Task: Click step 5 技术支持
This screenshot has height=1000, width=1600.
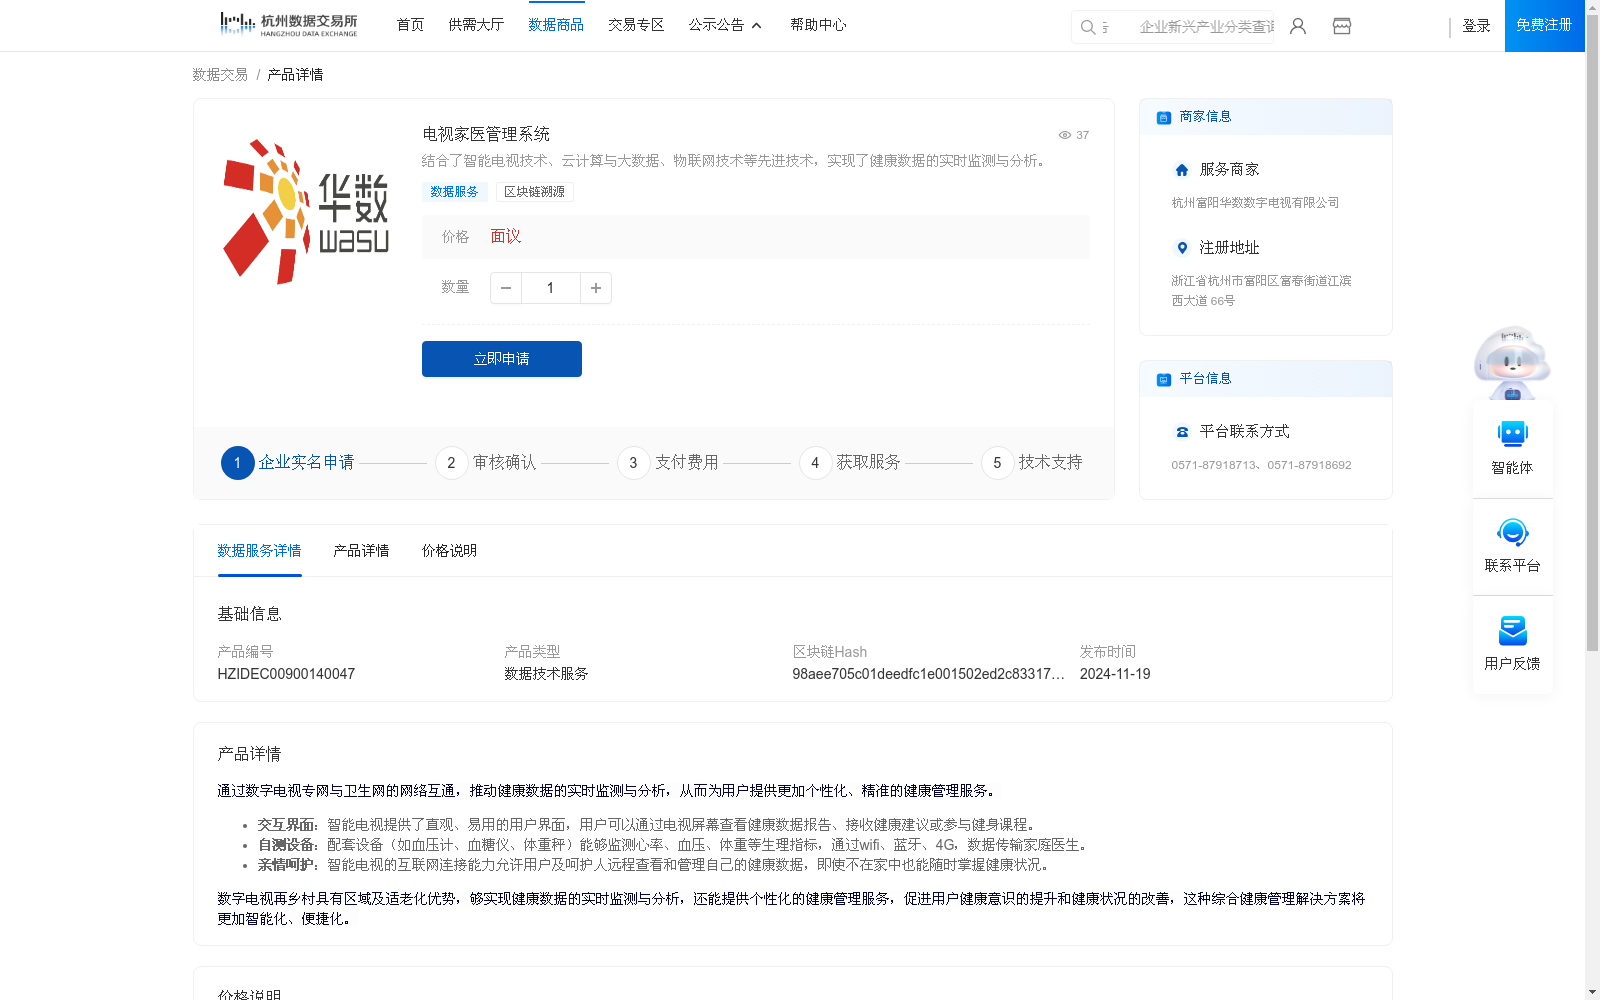Action: [1032, 462]
